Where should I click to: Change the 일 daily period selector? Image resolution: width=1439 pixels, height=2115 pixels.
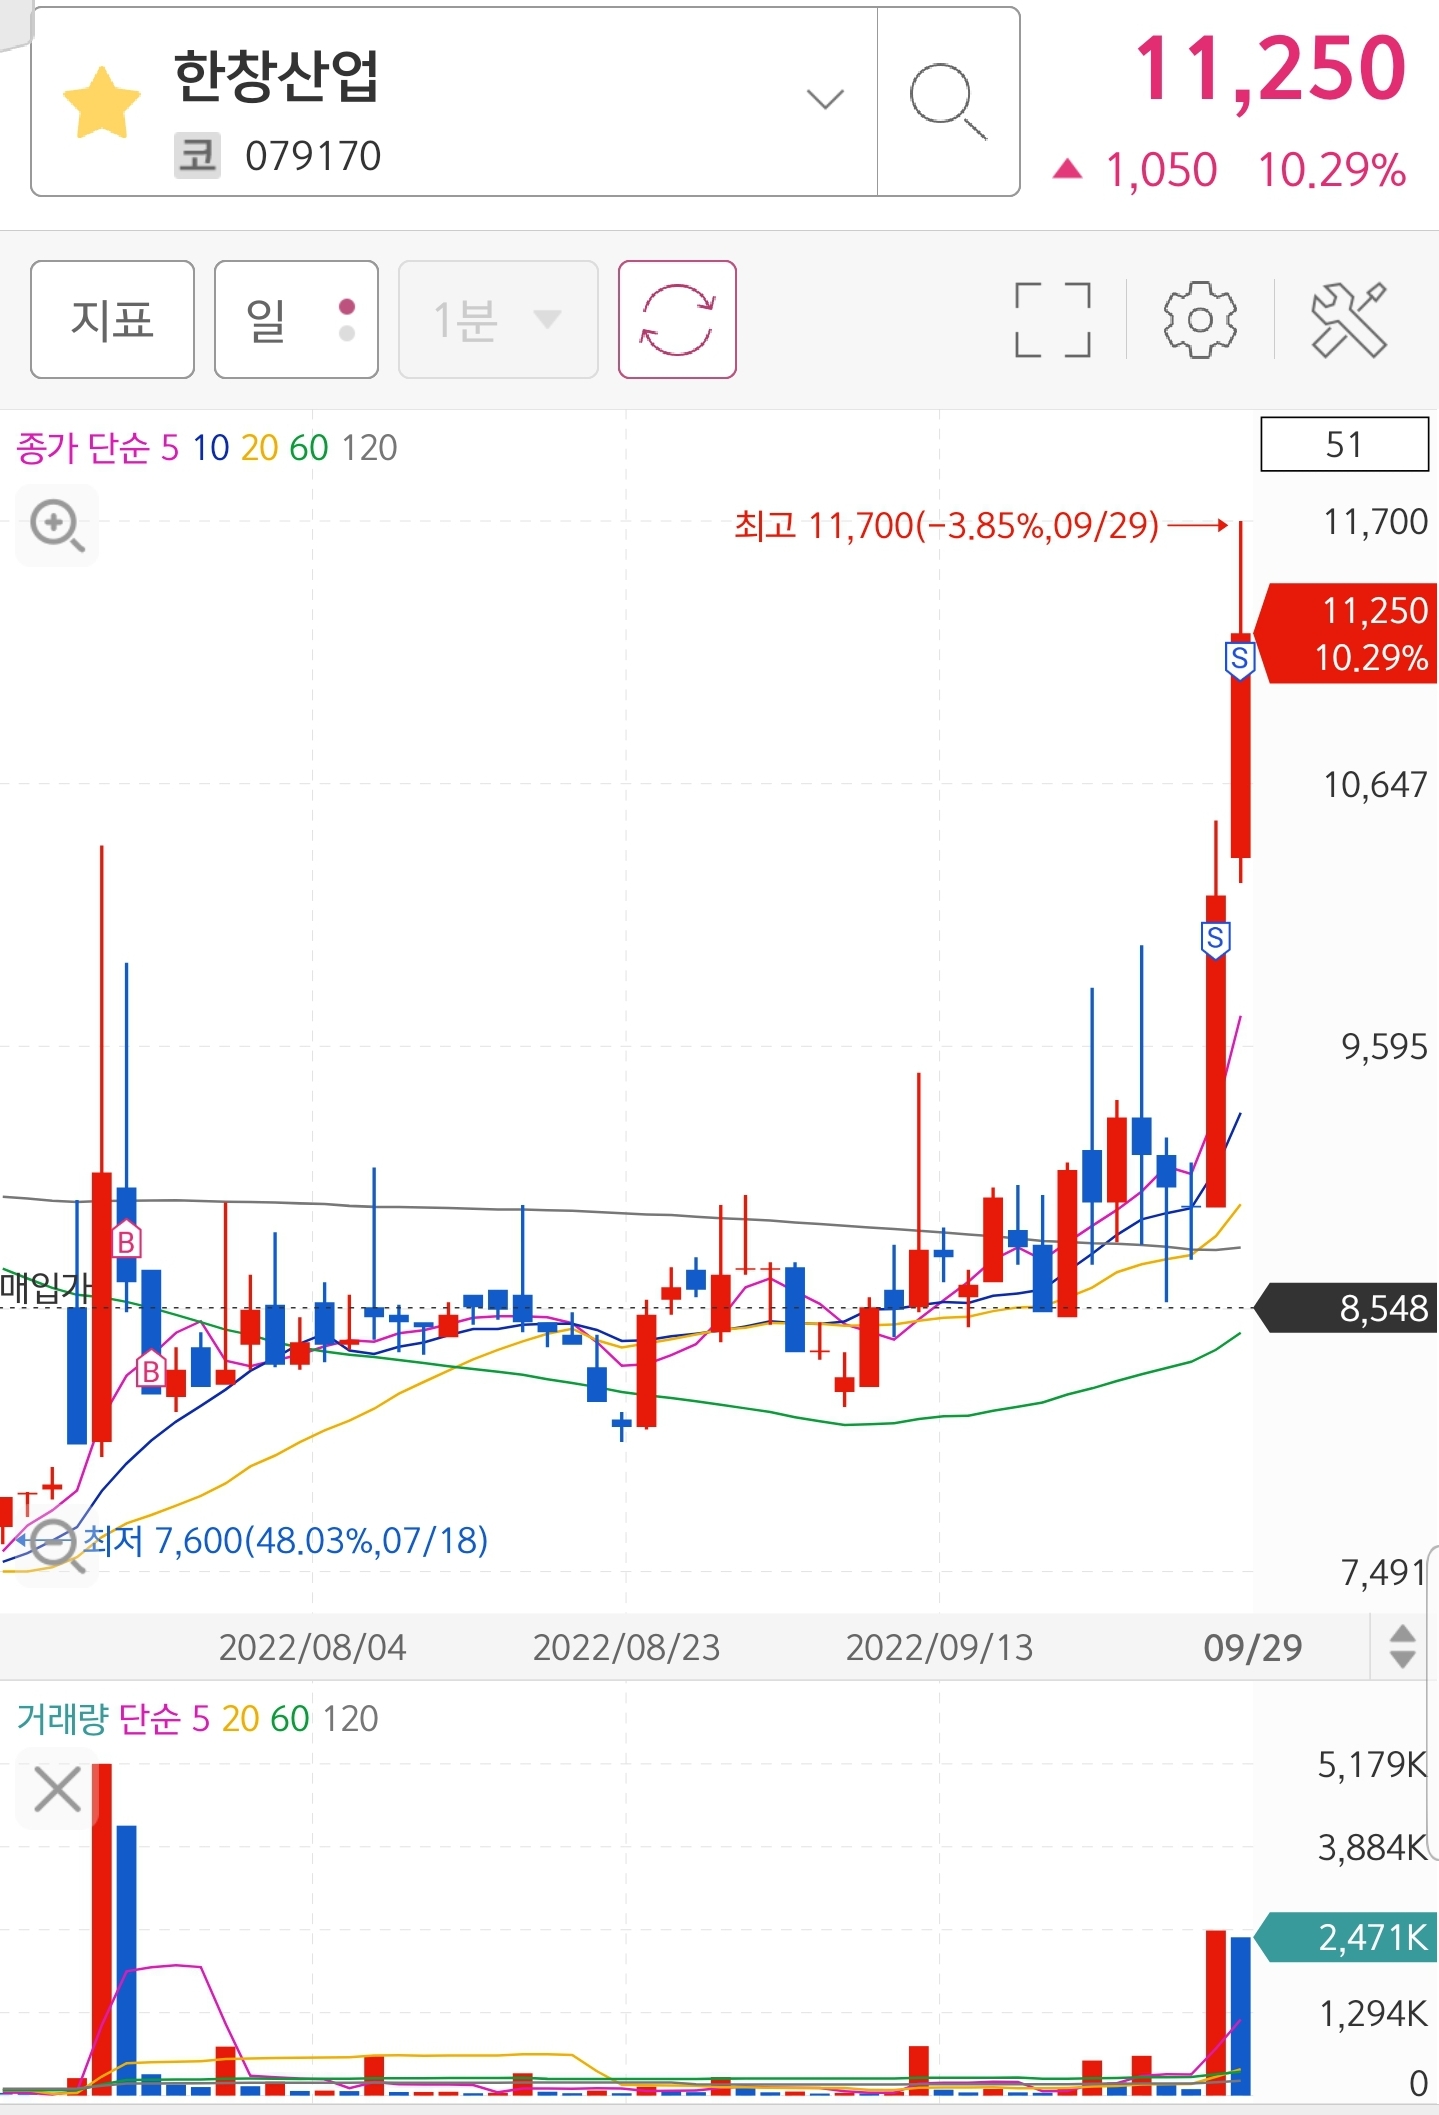pos(296,319)
